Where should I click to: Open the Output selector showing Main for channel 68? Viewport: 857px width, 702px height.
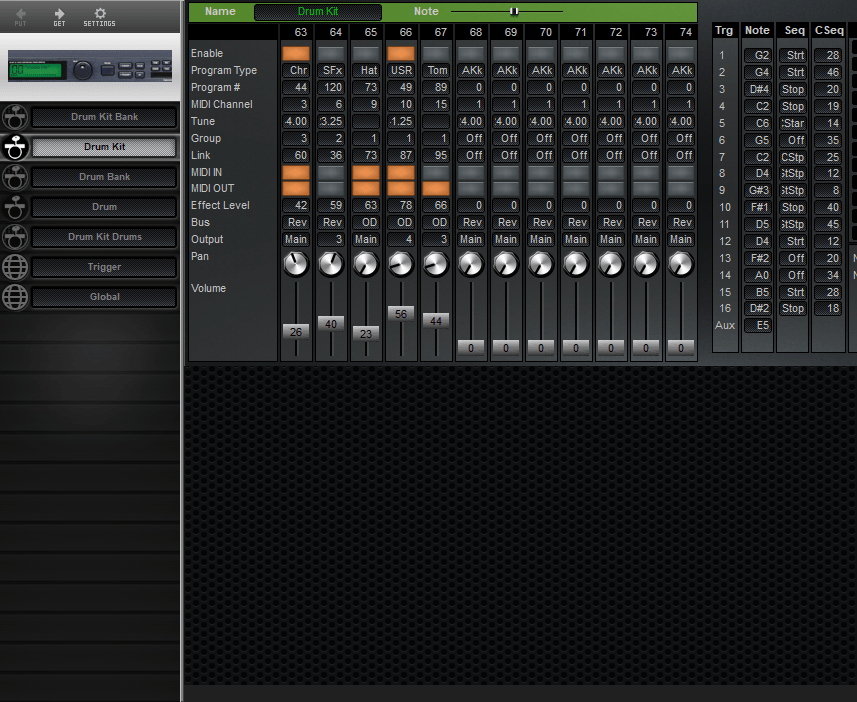tap(471, 239)
